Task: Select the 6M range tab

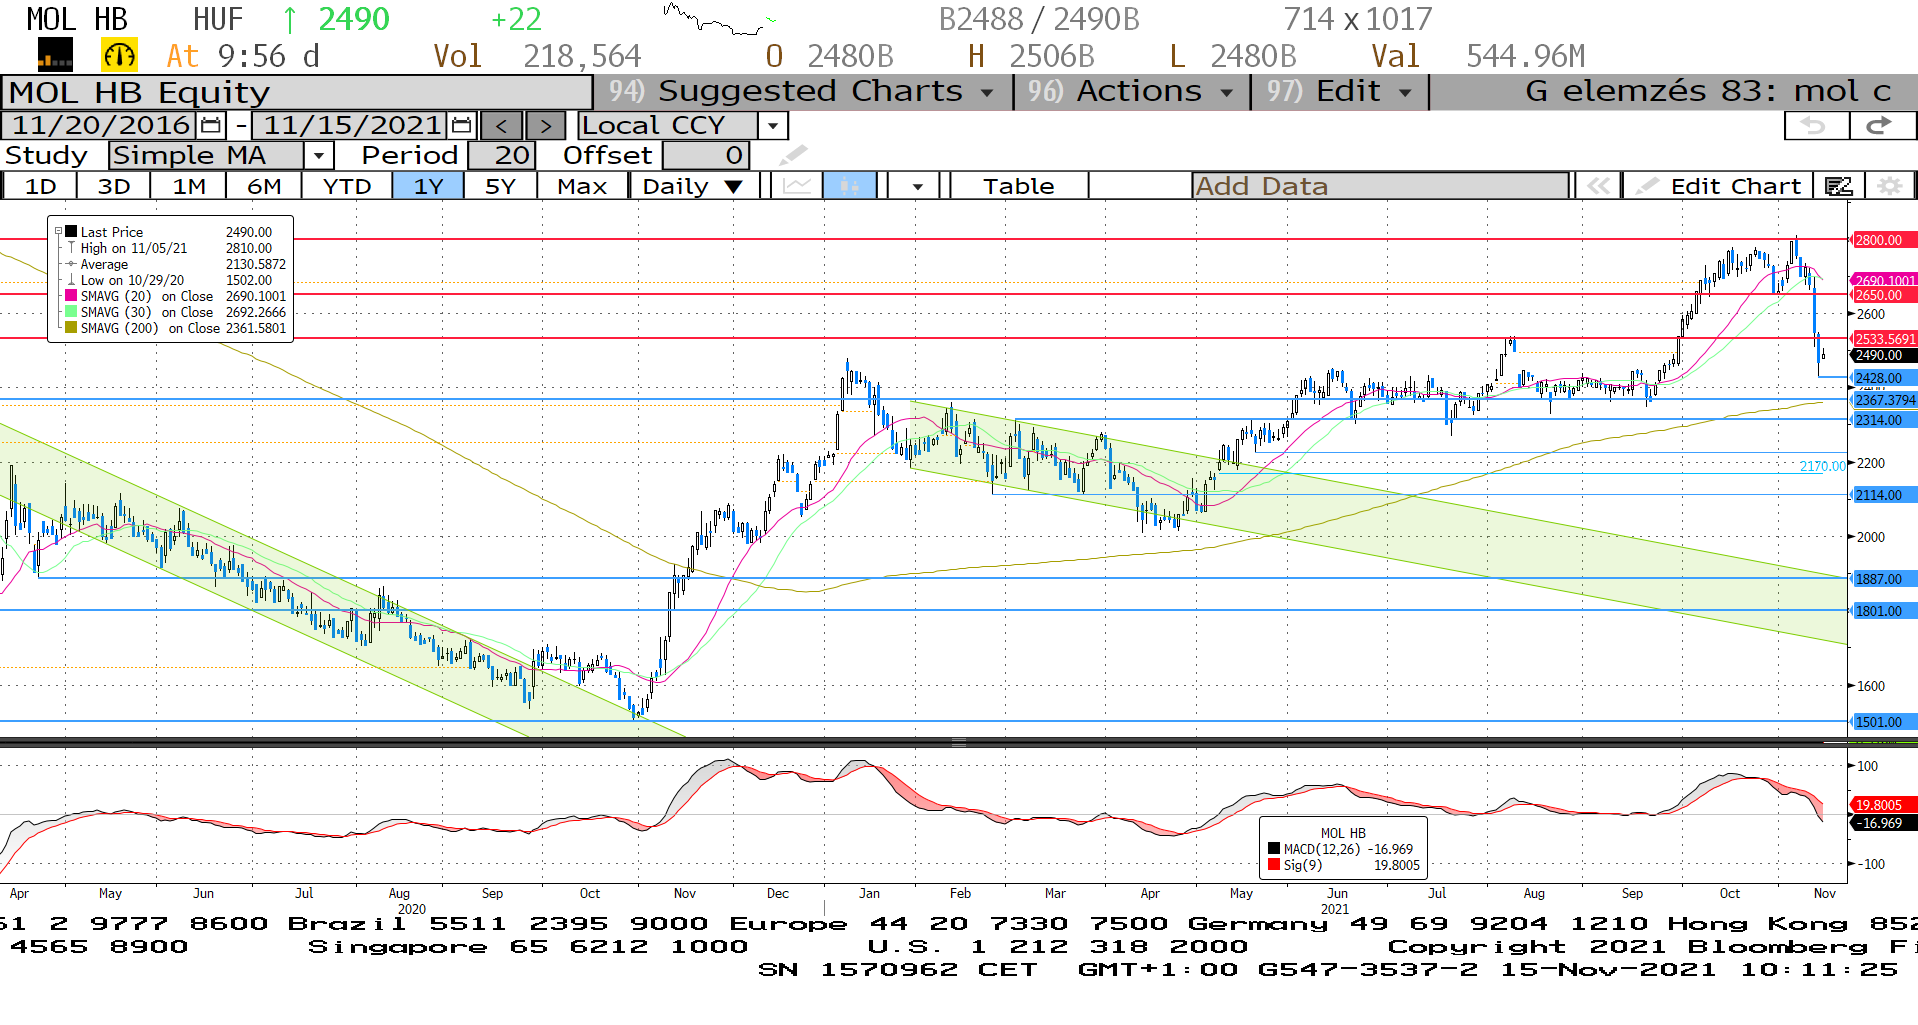Action: [264, 186]
